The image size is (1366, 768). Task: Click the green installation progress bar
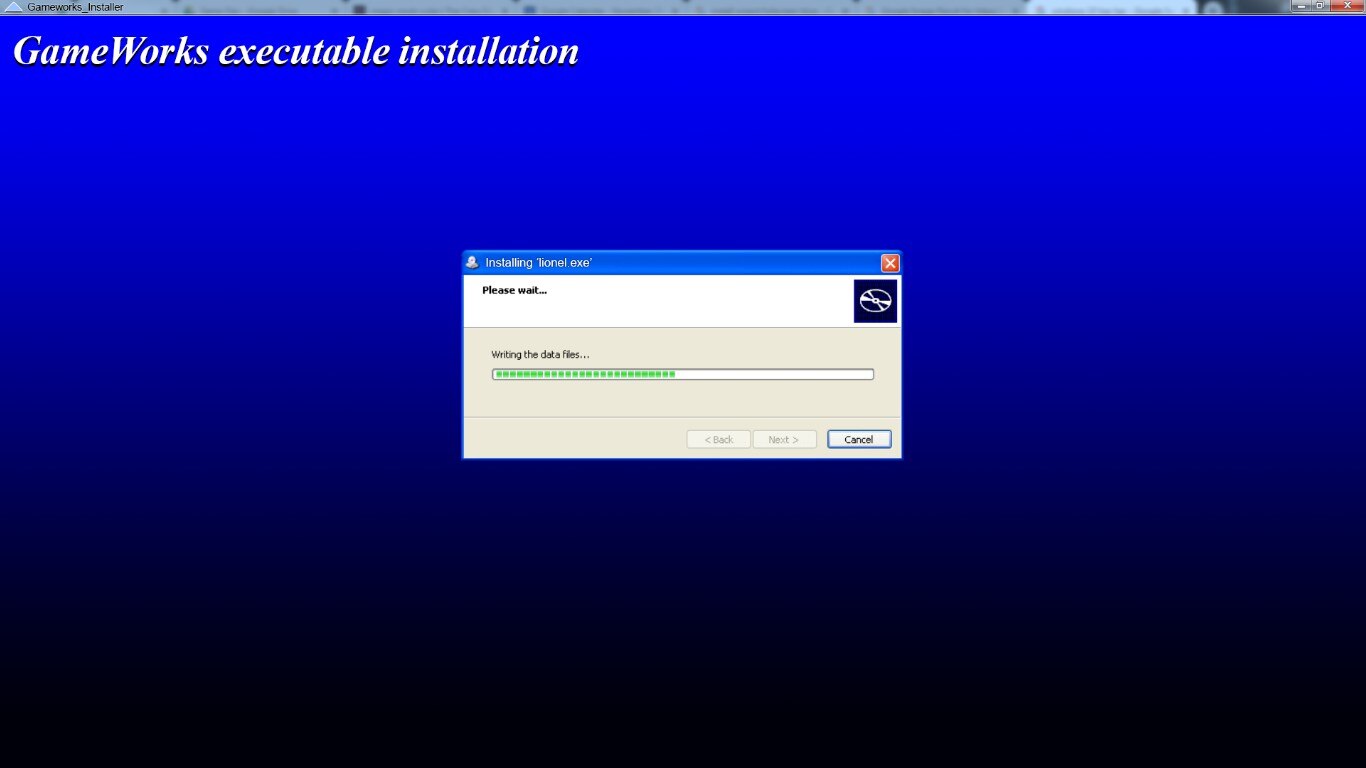683,374
